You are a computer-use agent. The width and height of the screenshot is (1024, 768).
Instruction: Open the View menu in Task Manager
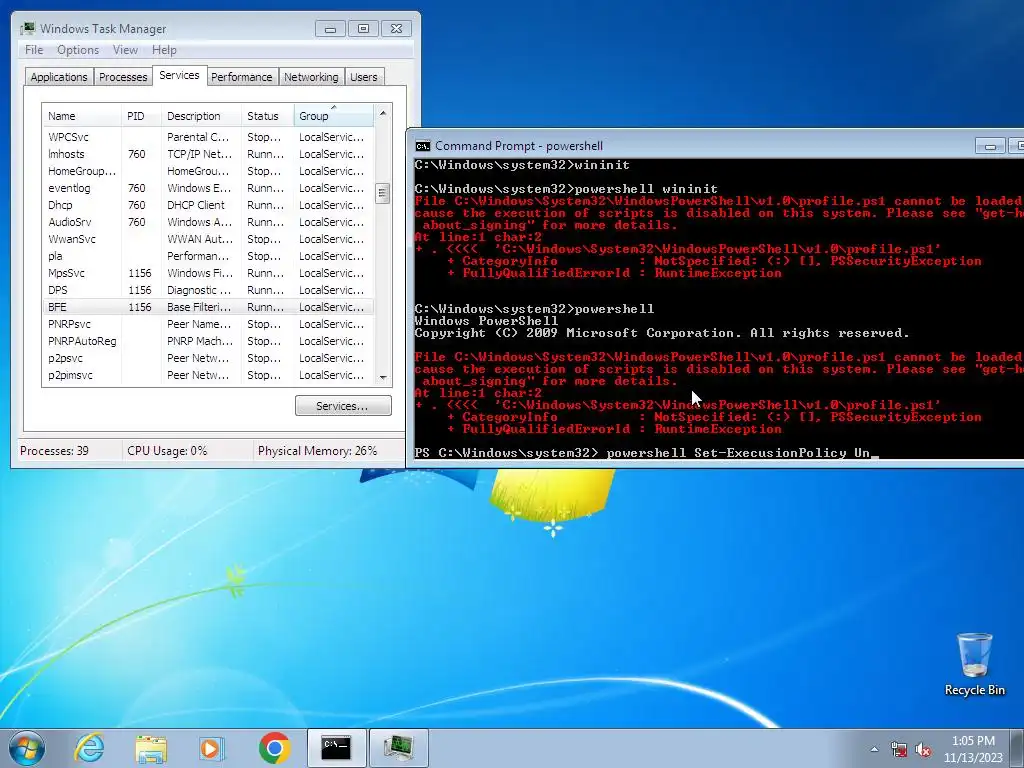coord(125,50)
